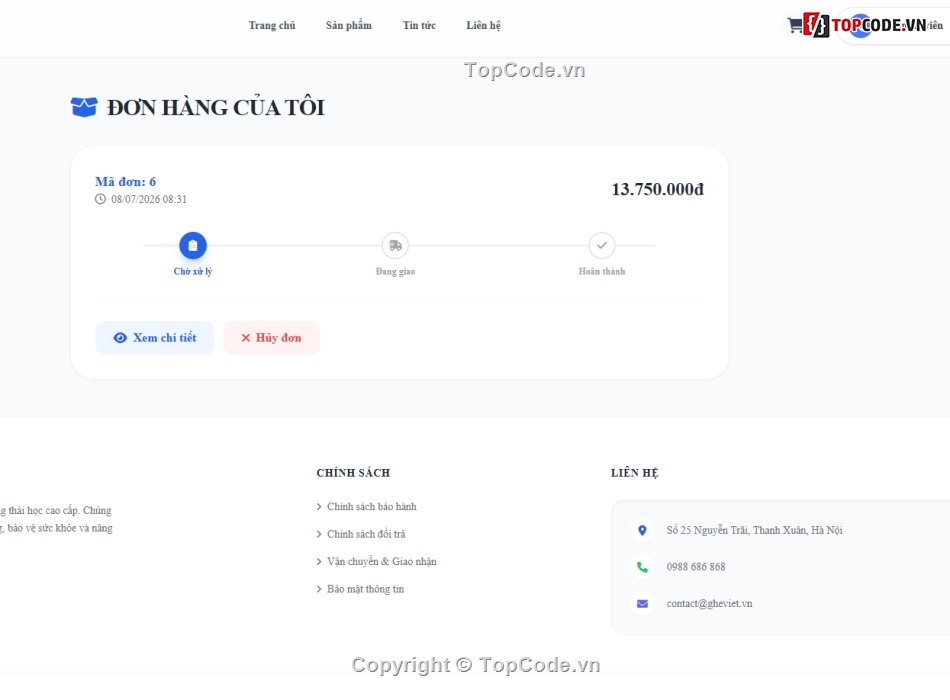Viewport: 950px width, 700px height.
Task: Open Chính sách đổi trả link
Action: click(367, 534)
